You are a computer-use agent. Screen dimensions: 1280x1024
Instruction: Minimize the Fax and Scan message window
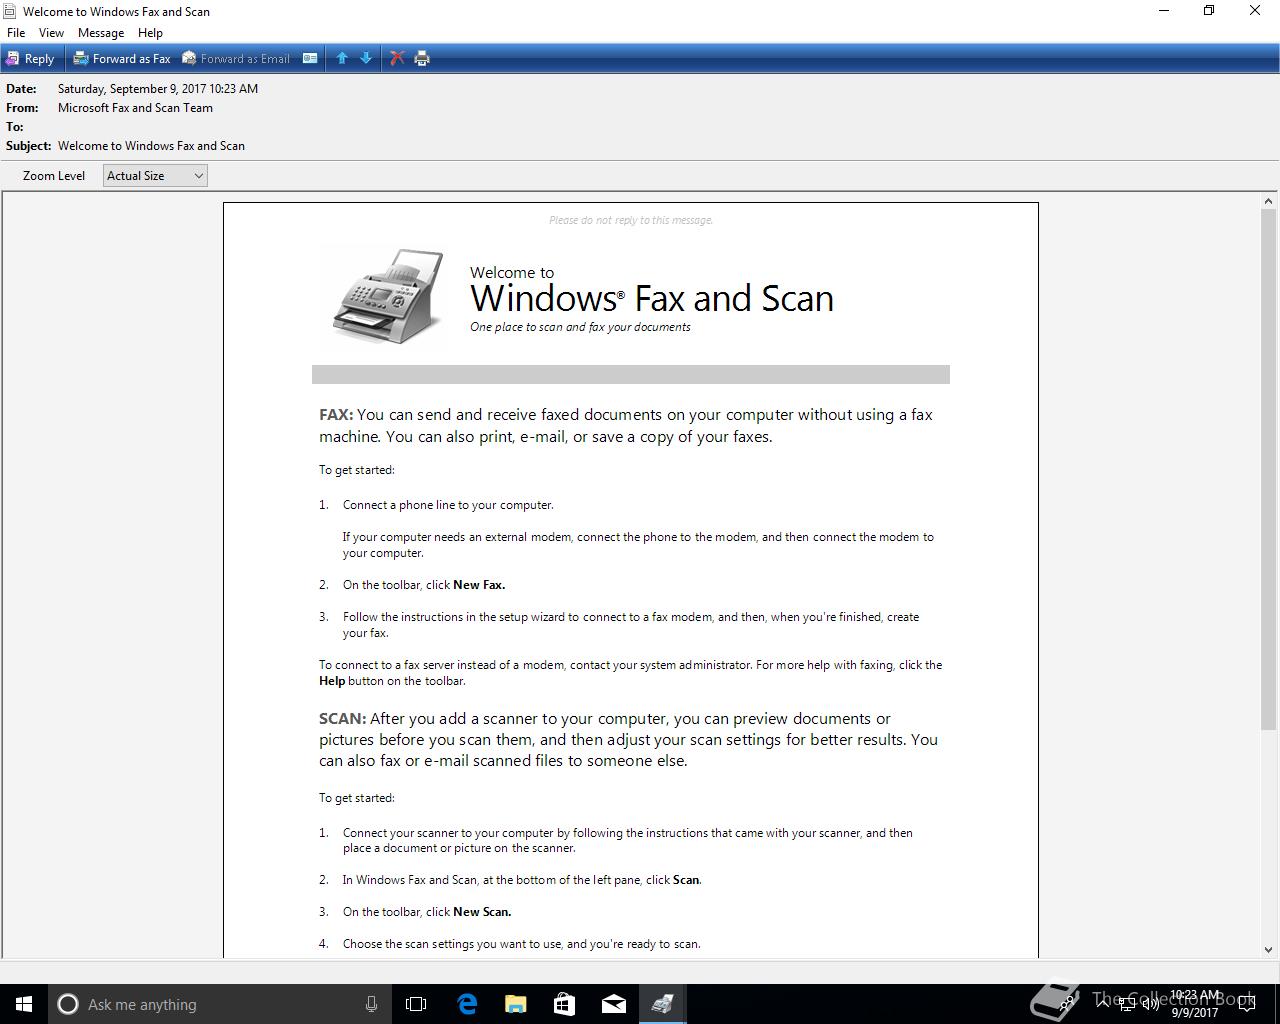tap(1163, 11)
